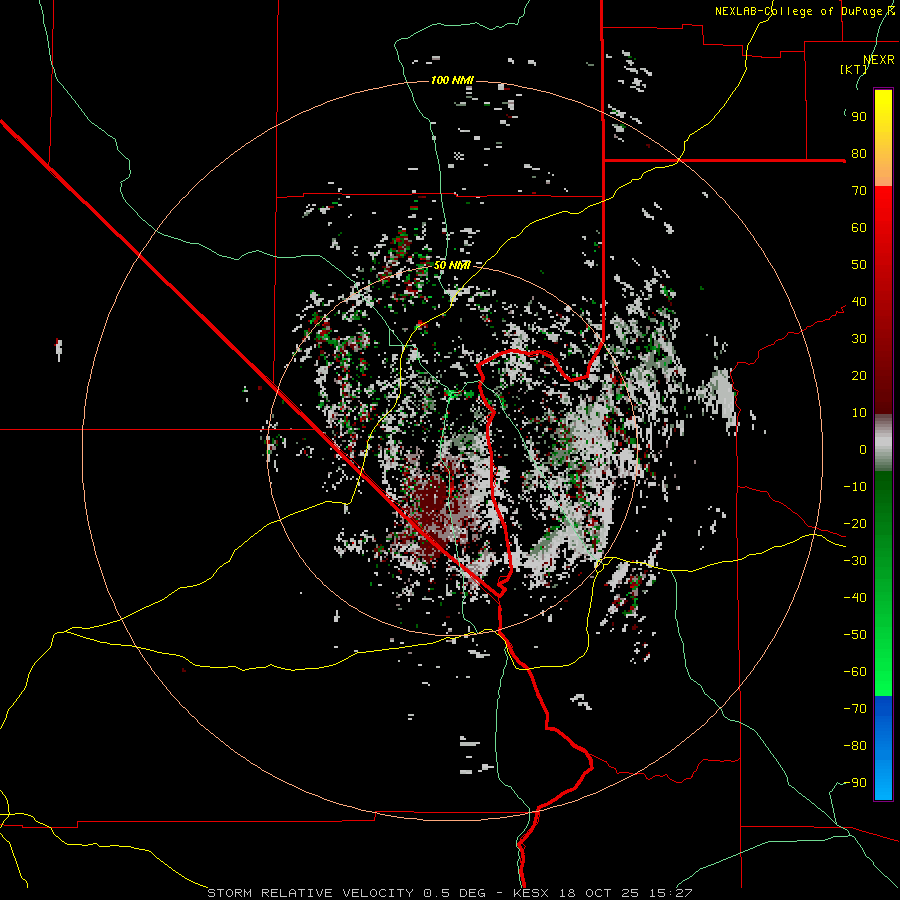This screenshot has width=900, height=900.
Task: Click the 100 NMI range ring label
Action: (452, 80)
